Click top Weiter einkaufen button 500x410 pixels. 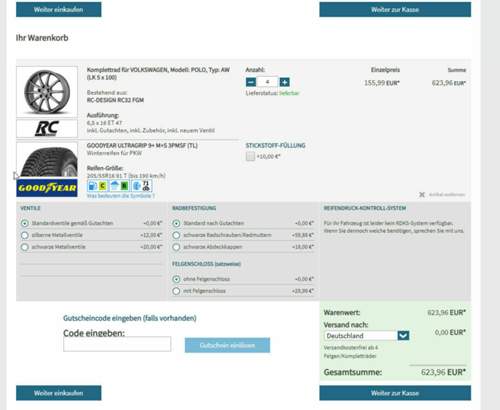[59, 9]
